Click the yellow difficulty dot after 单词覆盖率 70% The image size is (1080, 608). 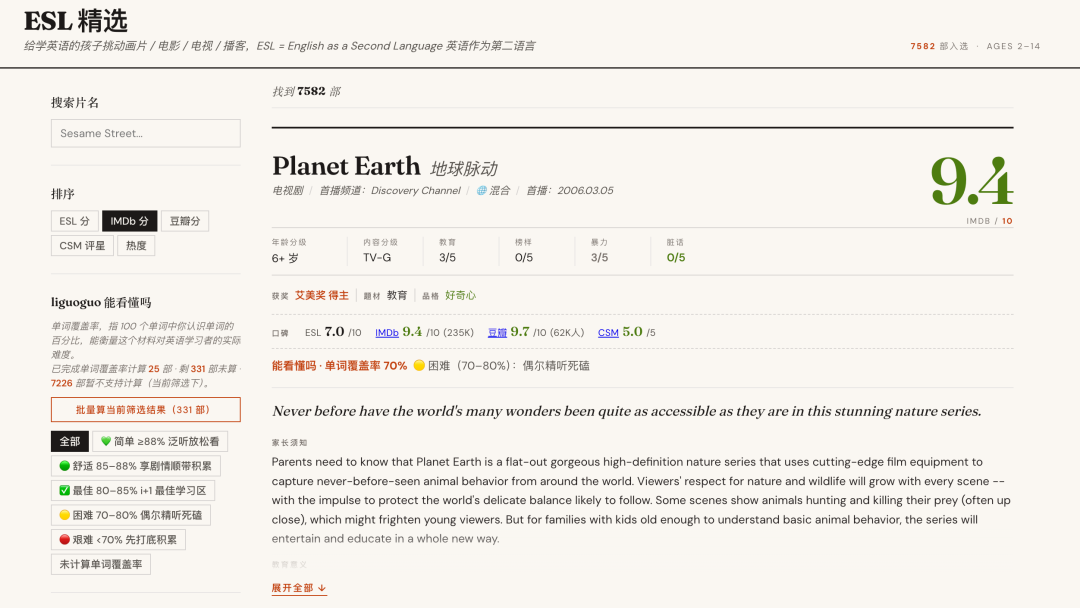419,366
